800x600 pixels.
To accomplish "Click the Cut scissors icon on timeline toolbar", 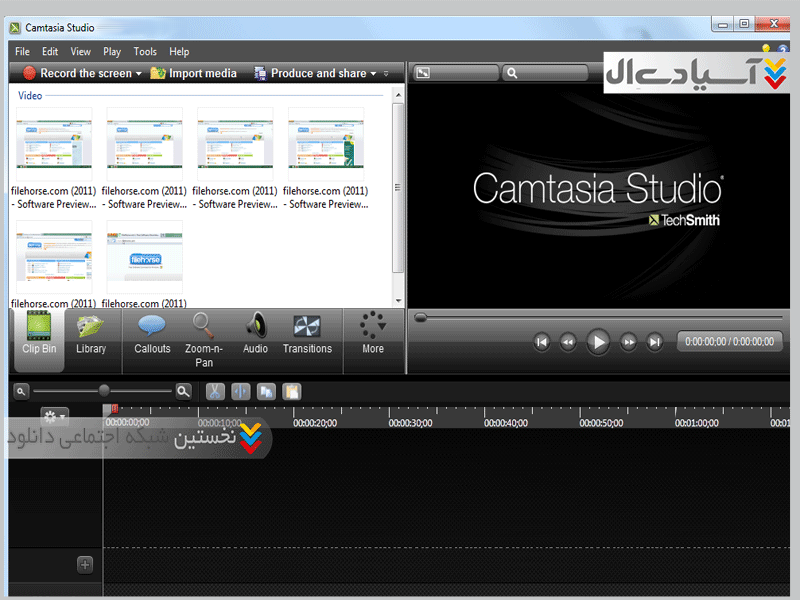I will [x=215, y=392].
